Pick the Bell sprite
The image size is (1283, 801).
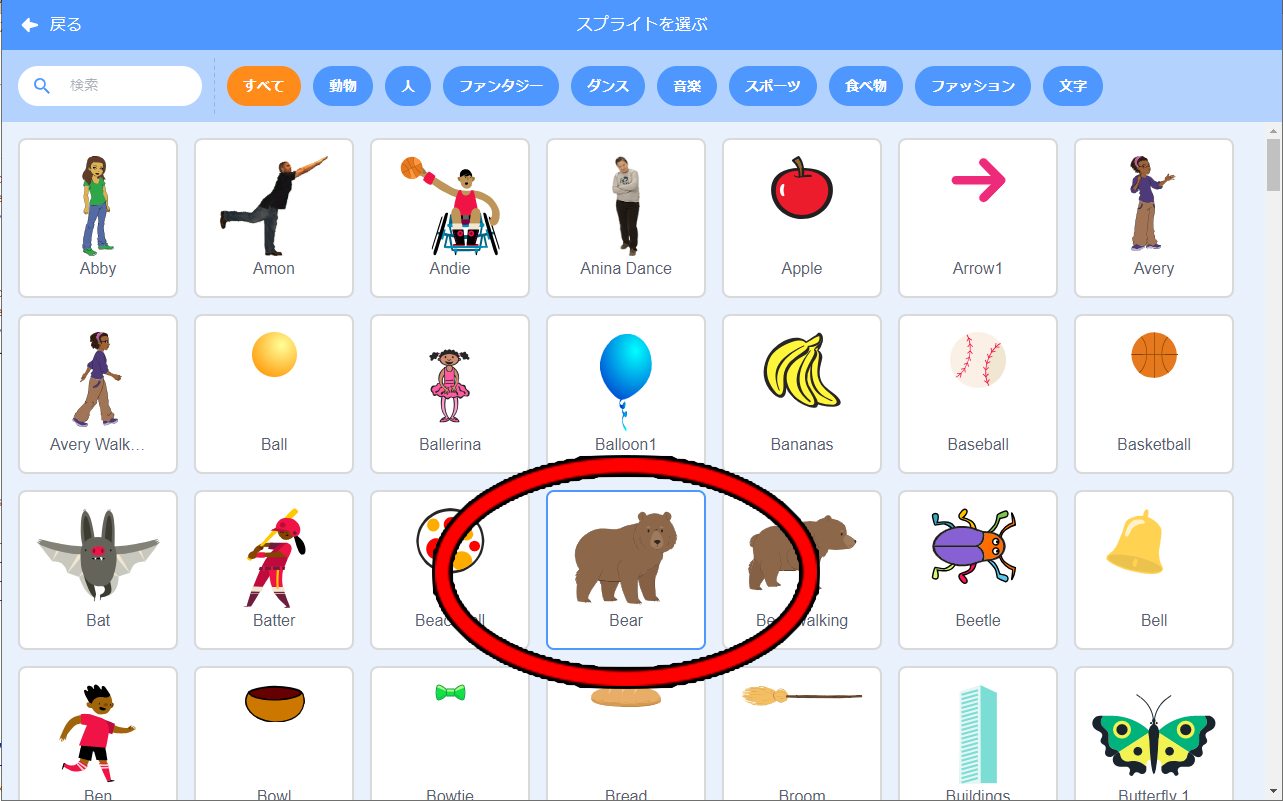1154,570
